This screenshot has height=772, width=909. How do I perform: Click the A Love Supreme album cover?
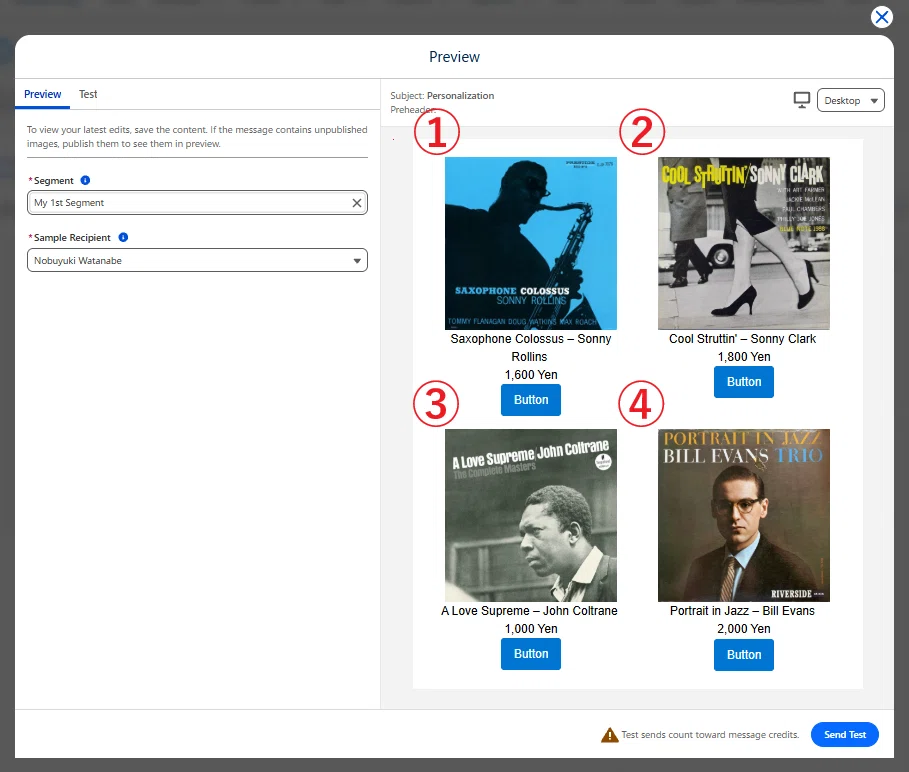530,515
